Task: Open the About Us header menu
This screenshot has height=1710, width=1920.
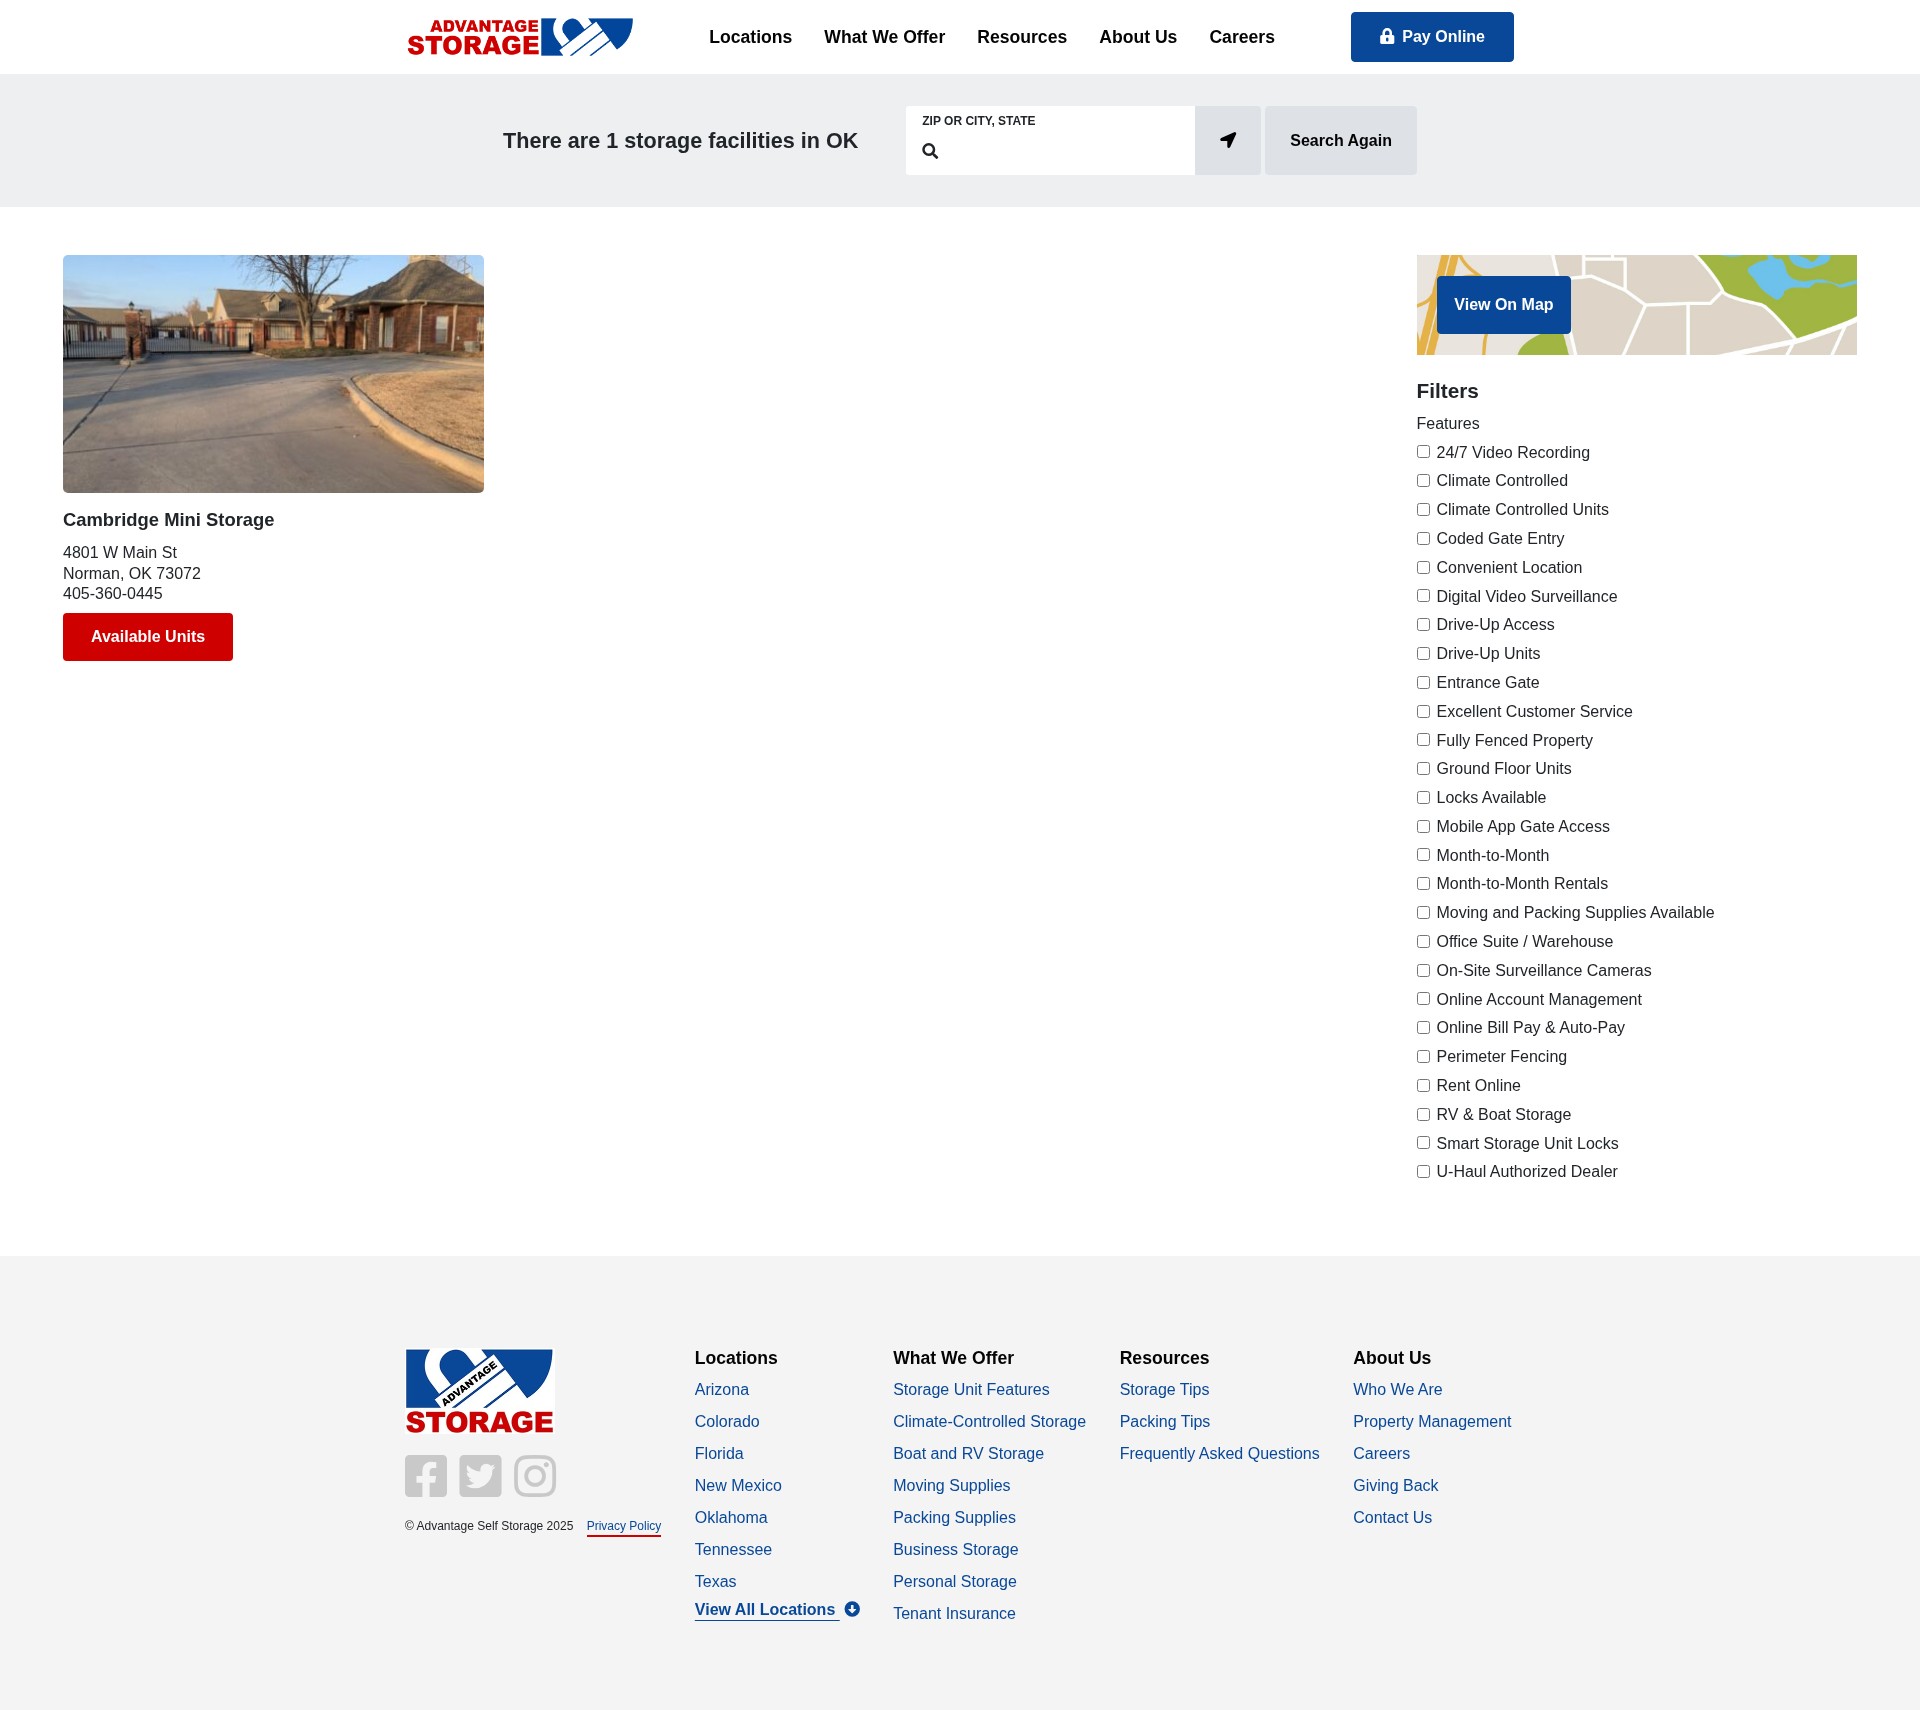Action: [x=1138, y=37]
